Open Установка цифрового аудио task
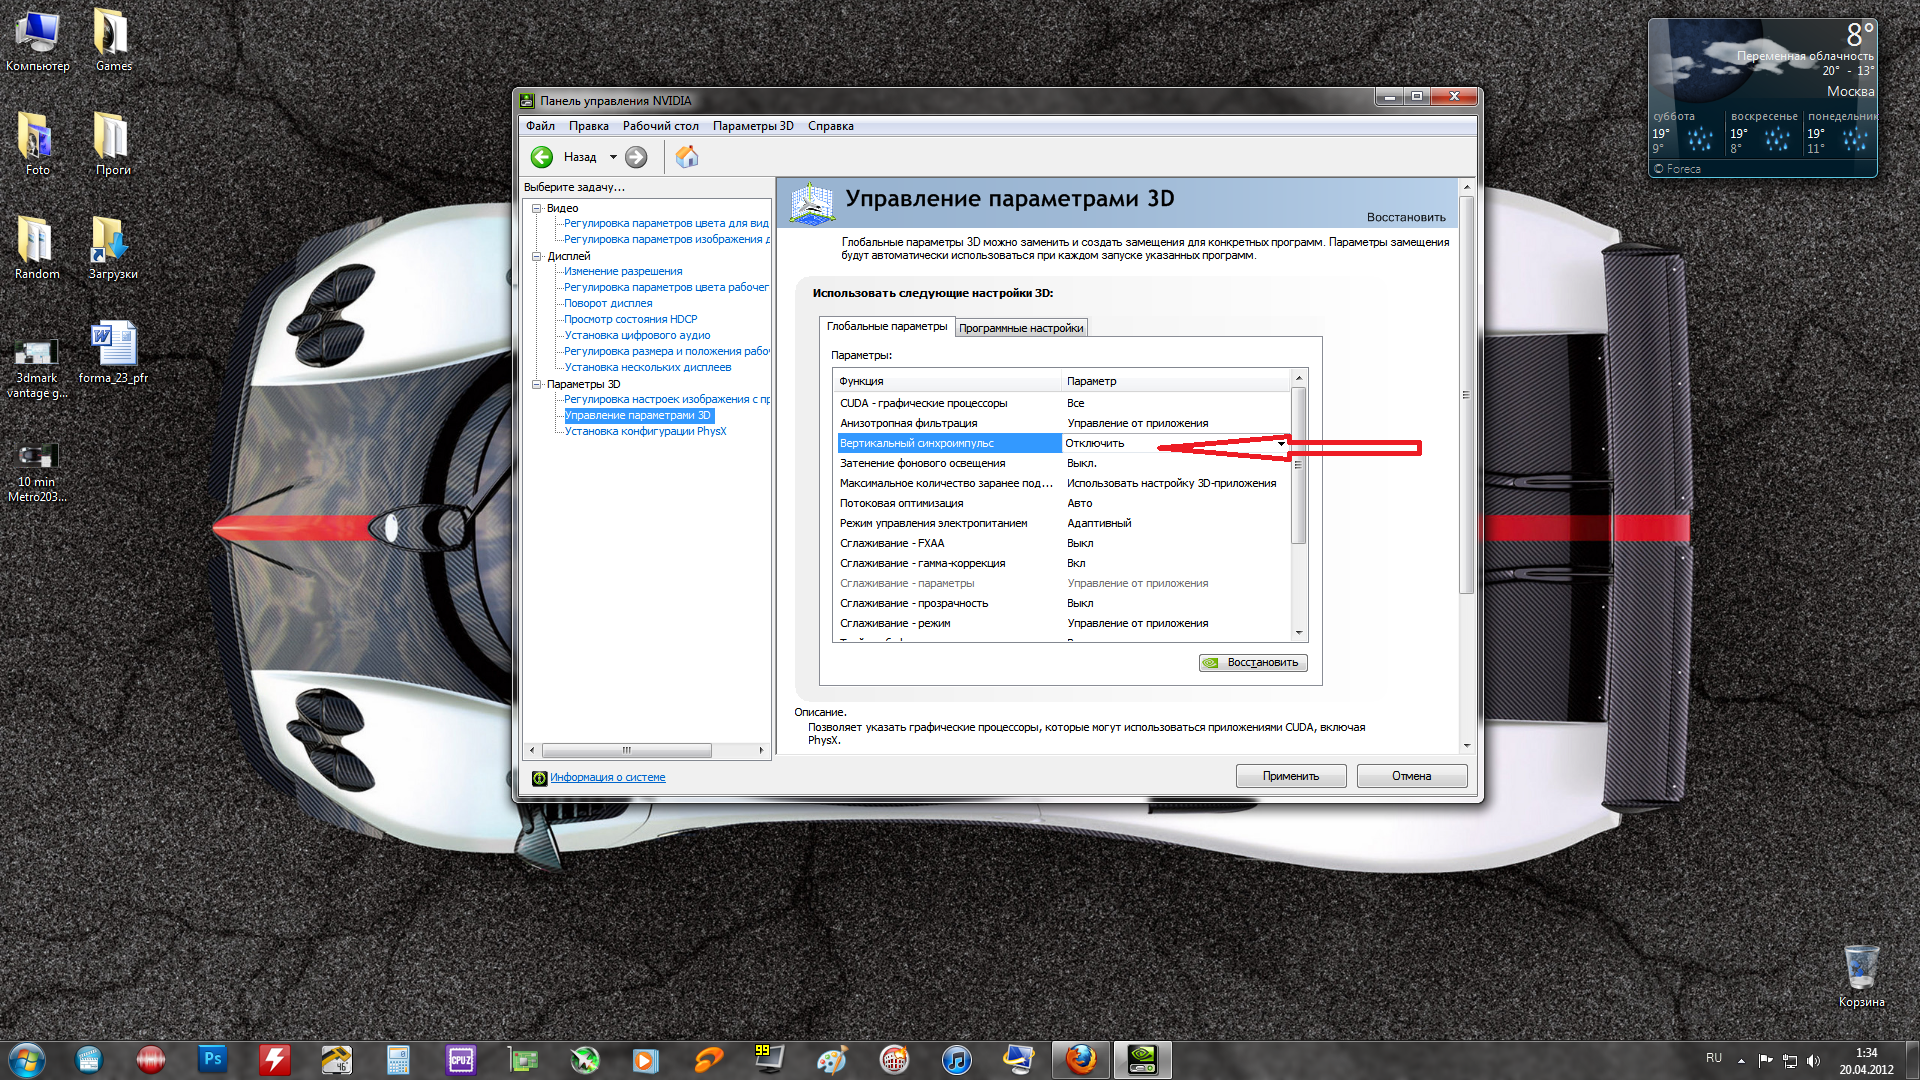Viewport: 1920px width, 1080px height. pos(637,335)
